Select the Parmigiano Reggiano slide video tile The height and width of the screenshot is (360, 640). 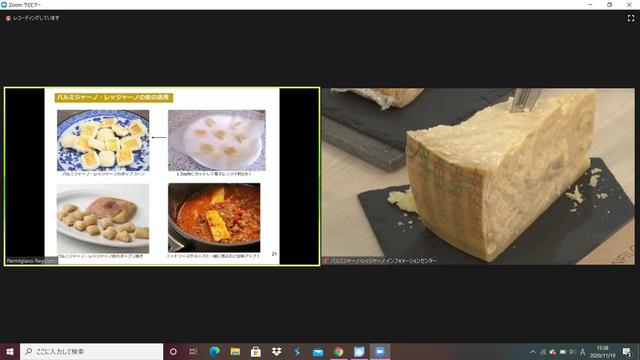tap(162, 176)
